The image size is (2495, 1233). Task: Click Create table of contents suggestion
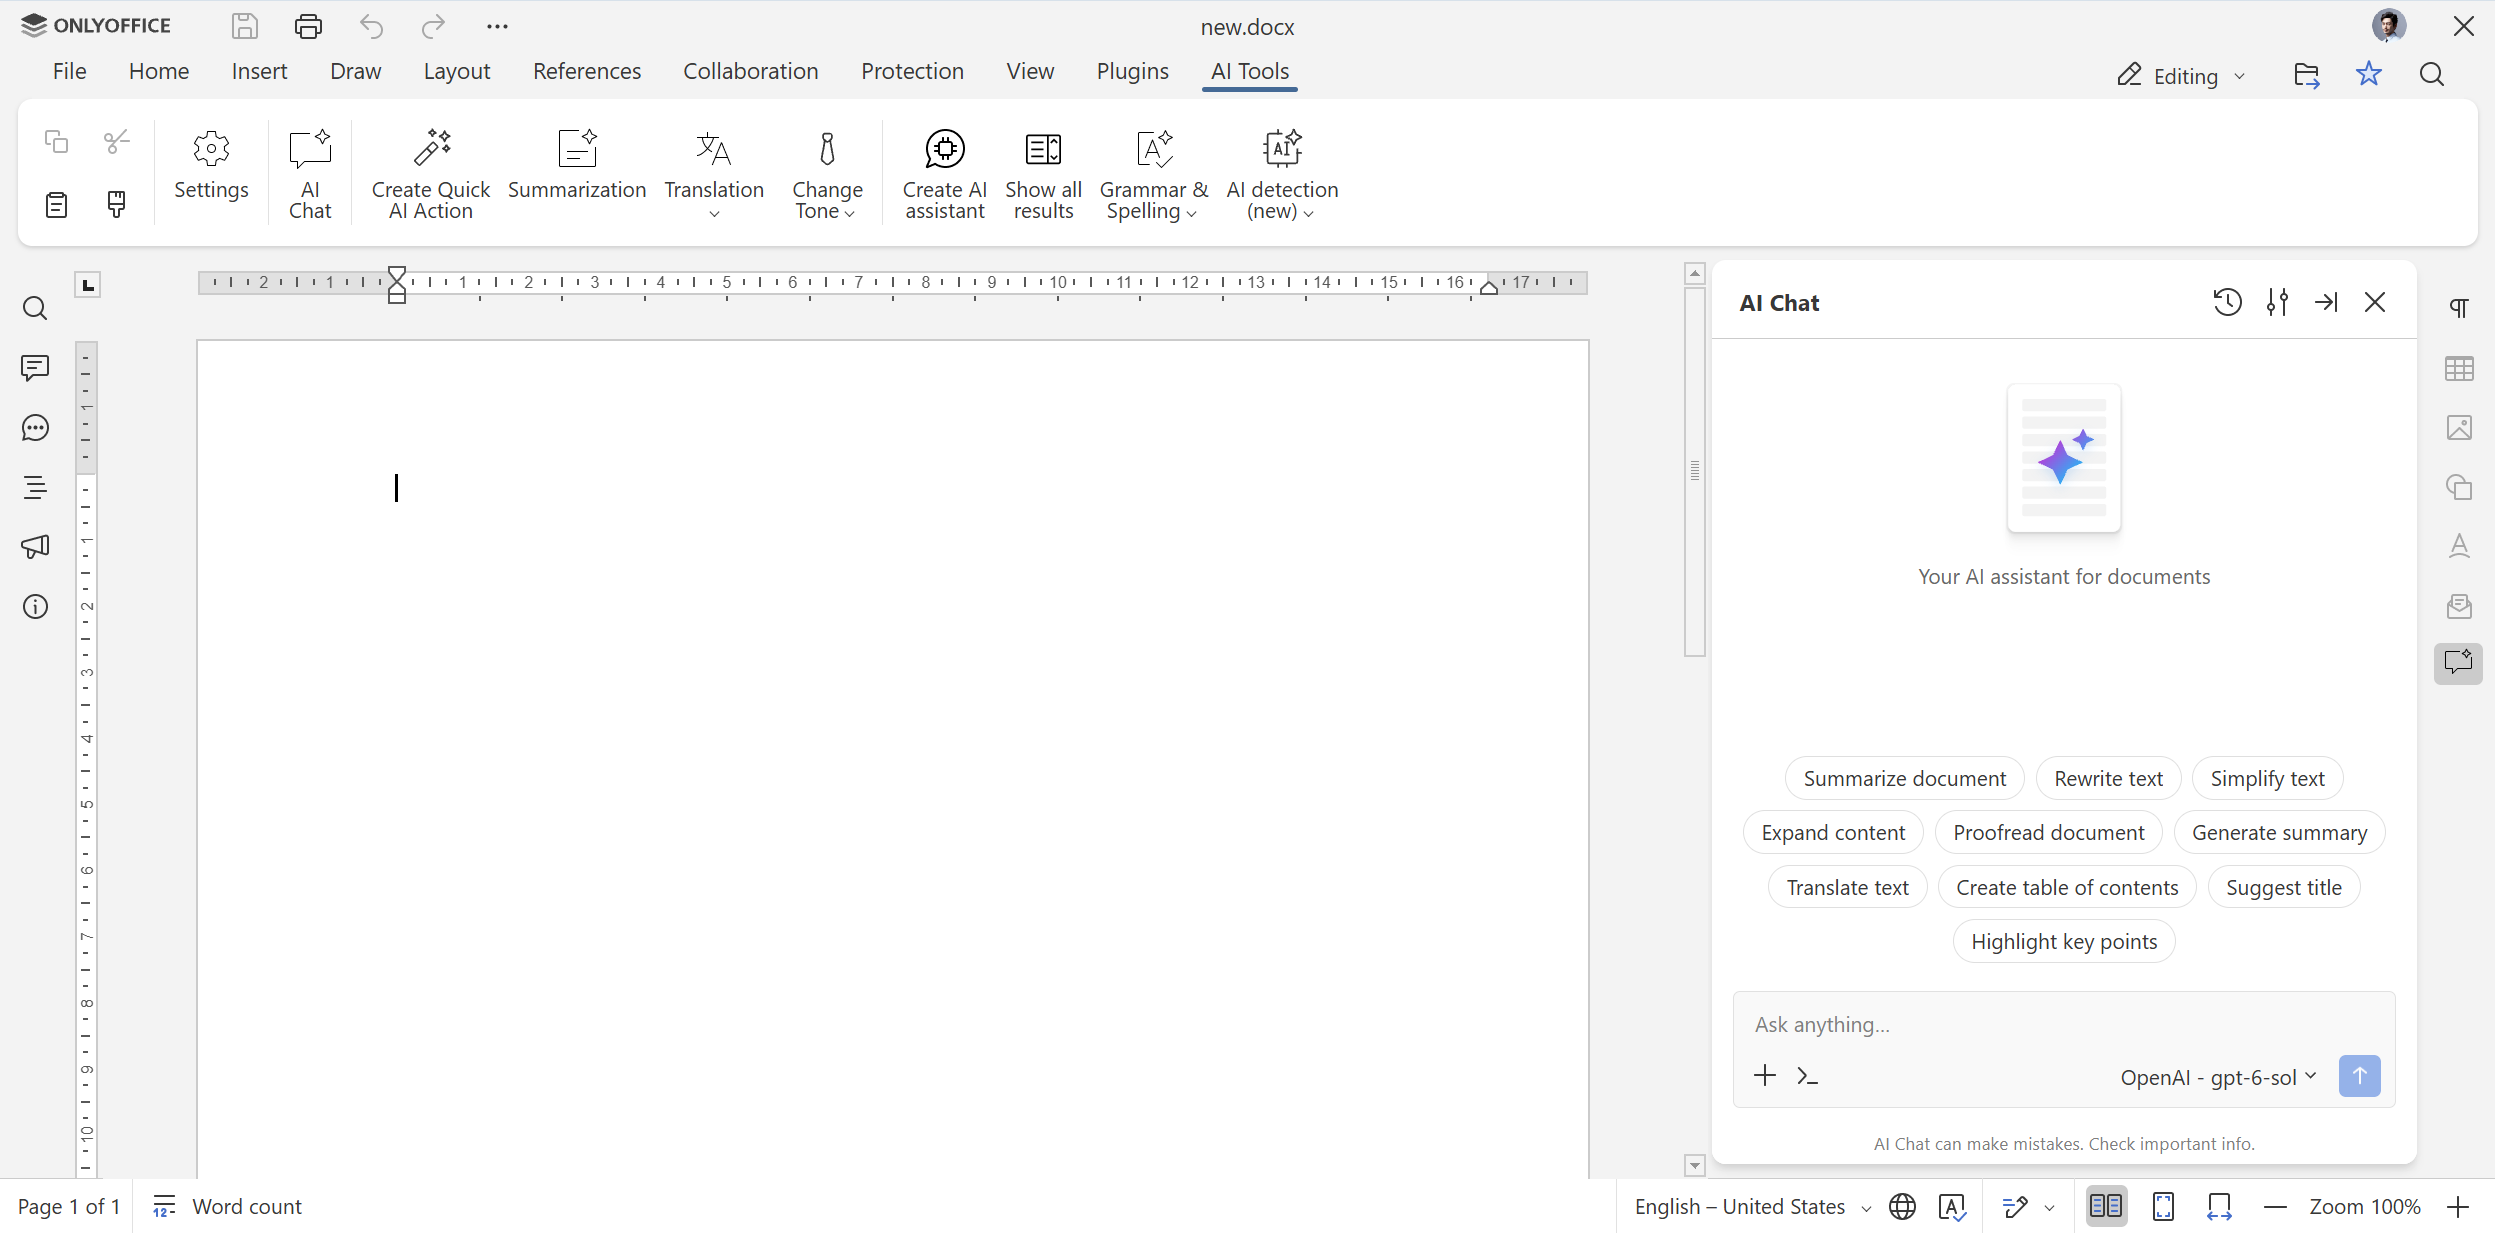(x=2066, y=887)
